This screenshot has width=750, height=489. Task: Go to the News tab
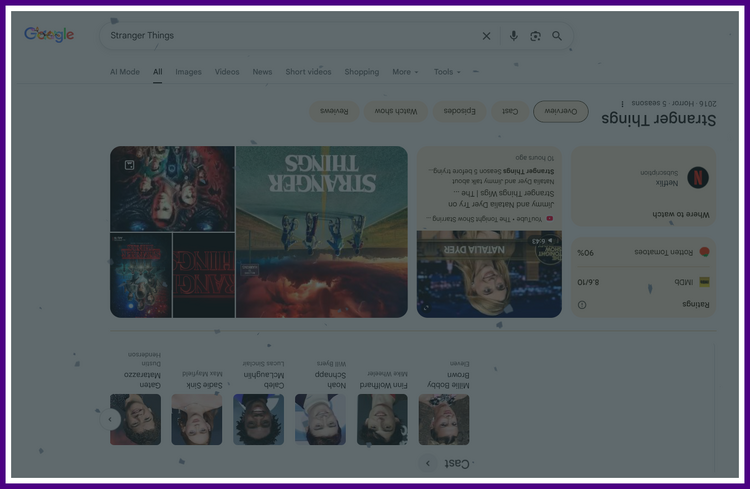coord(262,72)
